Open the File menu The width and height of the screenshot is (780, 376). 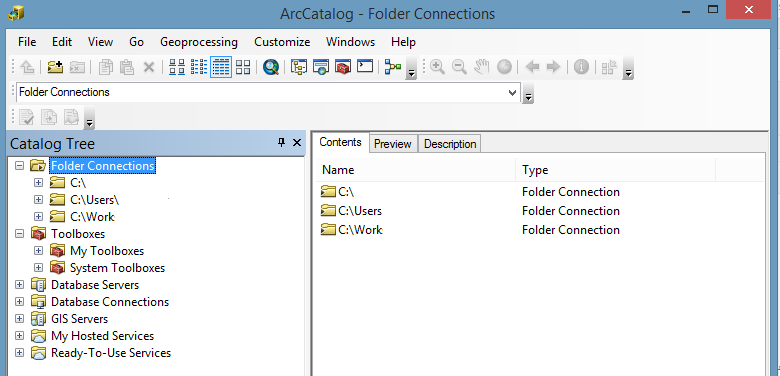[27, 42]
